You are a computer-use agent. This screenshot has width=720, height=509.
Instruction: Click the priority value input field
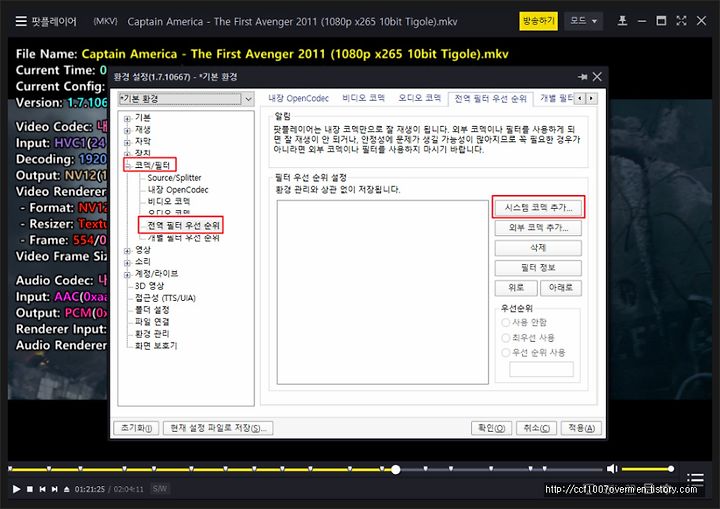541,369
